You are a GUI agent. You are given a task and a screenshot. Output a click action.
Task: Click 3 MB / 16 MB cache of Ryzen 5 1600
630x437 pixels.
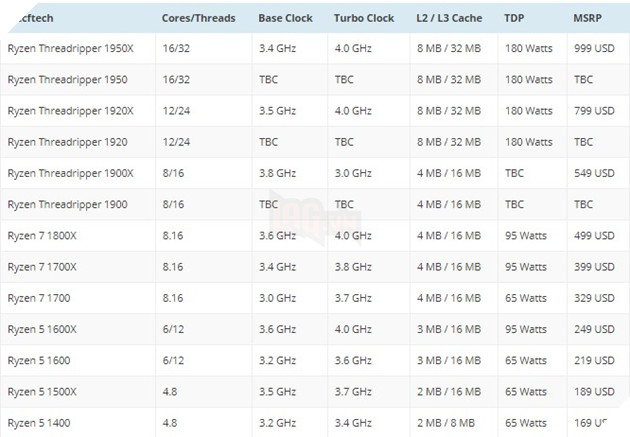(x=449, y=361)
